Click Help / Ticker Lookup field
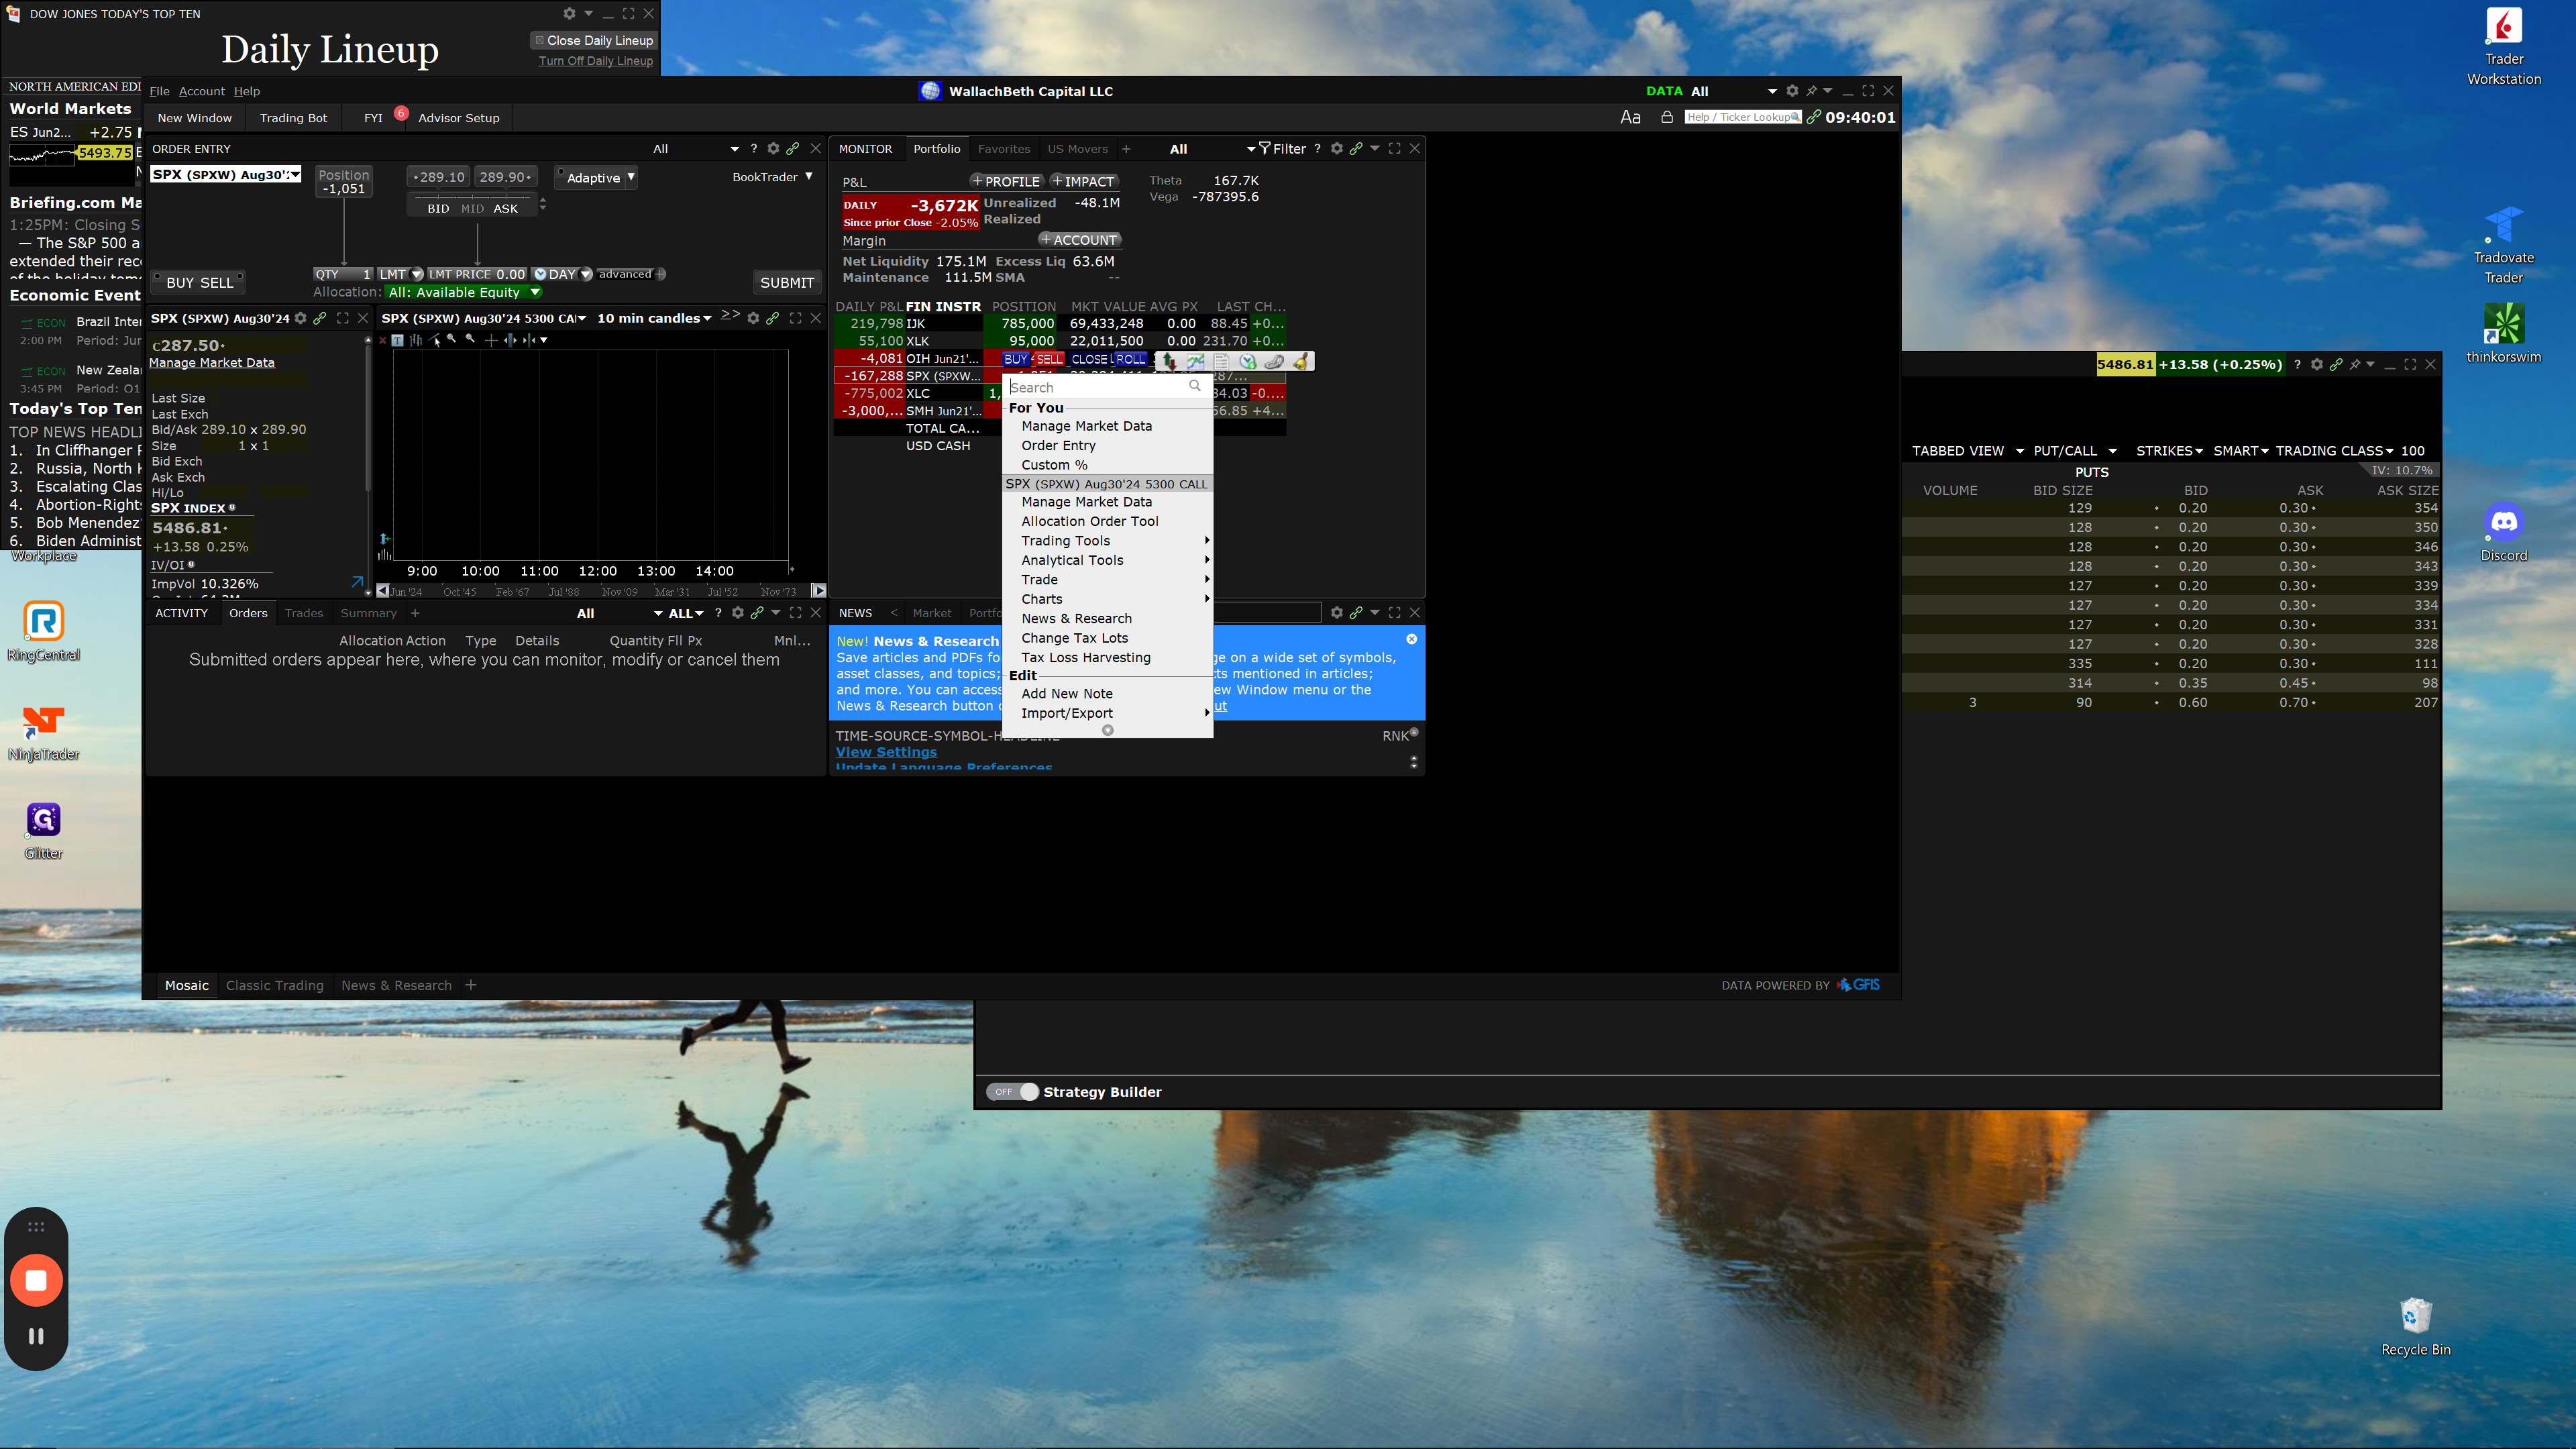Screen dimensions: 2576x1449 pyautogui.click(x=1743, y=117)
